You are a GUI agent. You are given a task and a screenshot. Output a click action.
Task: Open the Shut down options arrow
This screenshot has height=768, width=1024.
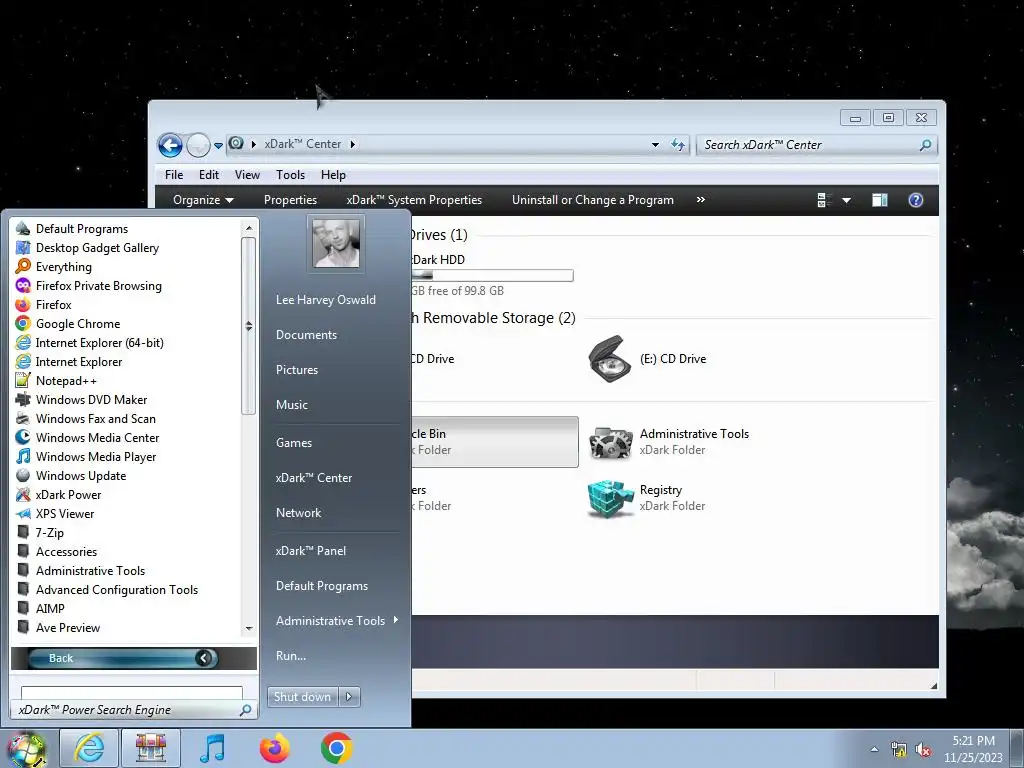tap(349, 697)
